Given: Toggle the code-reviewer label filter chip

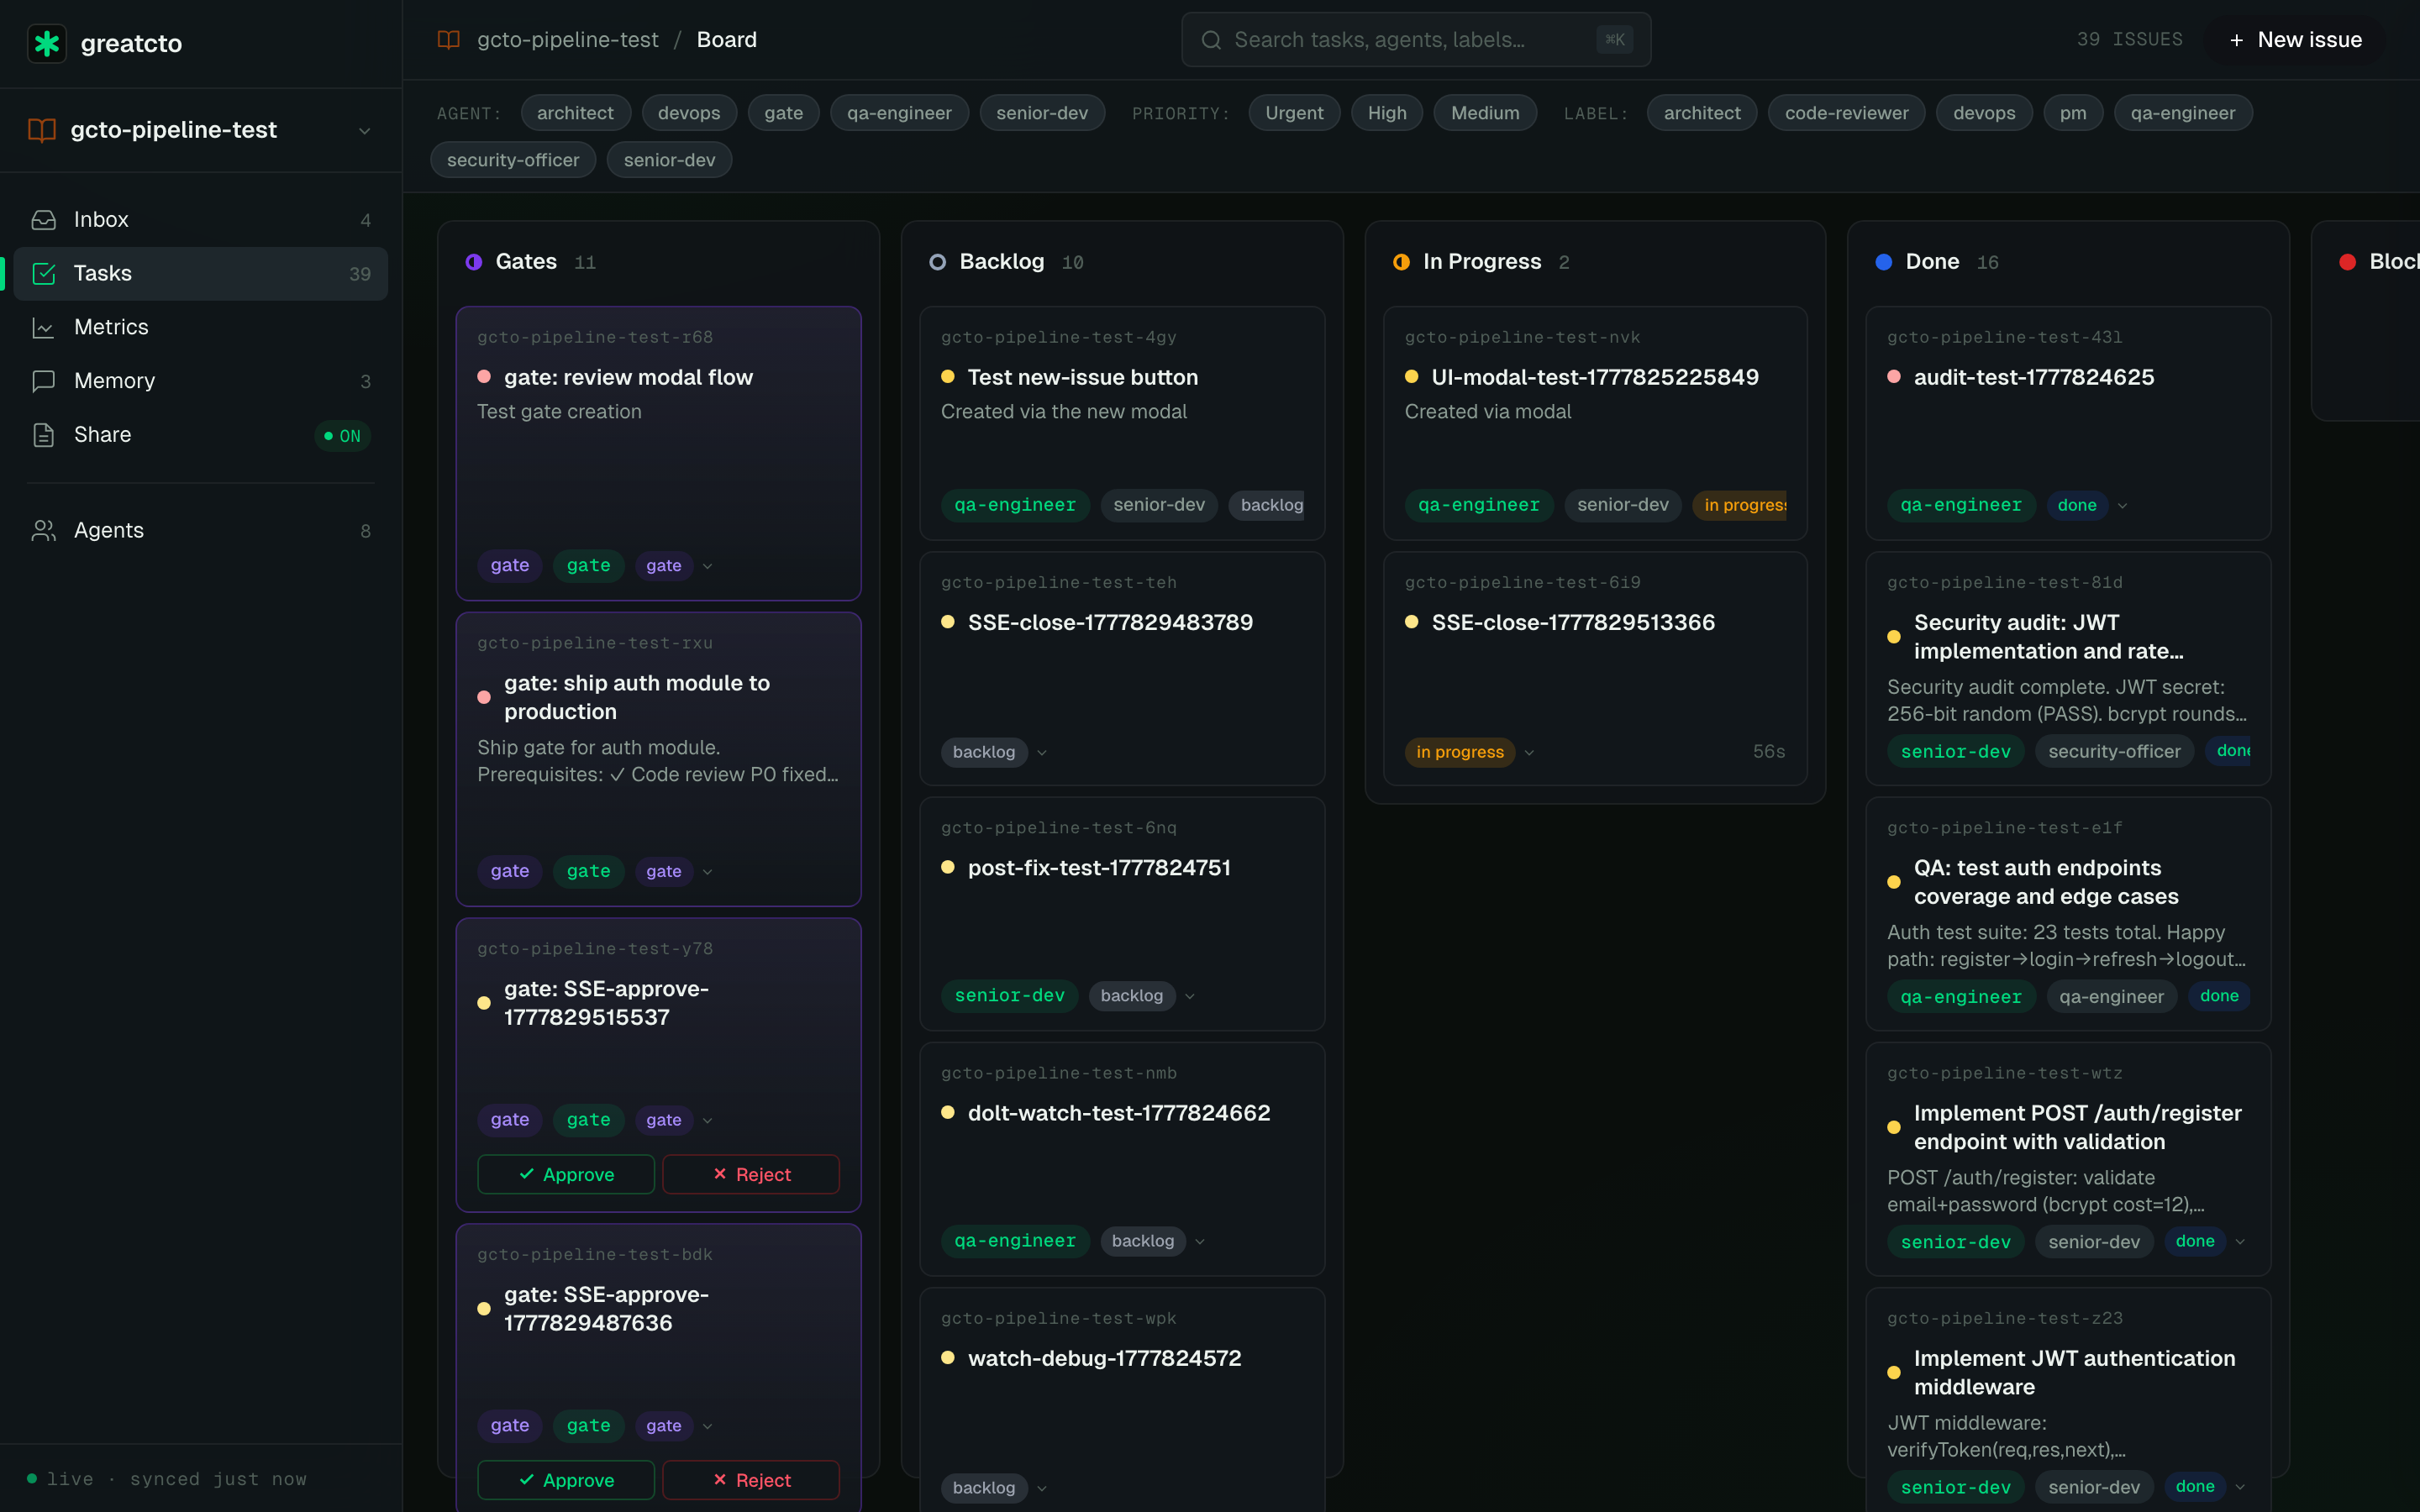Looking at the screenshot, I should pos(1846,113).
